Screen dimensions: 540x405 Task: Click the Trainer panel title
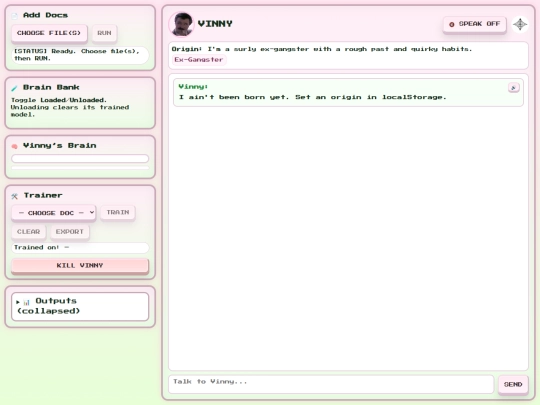coord(43,195)
